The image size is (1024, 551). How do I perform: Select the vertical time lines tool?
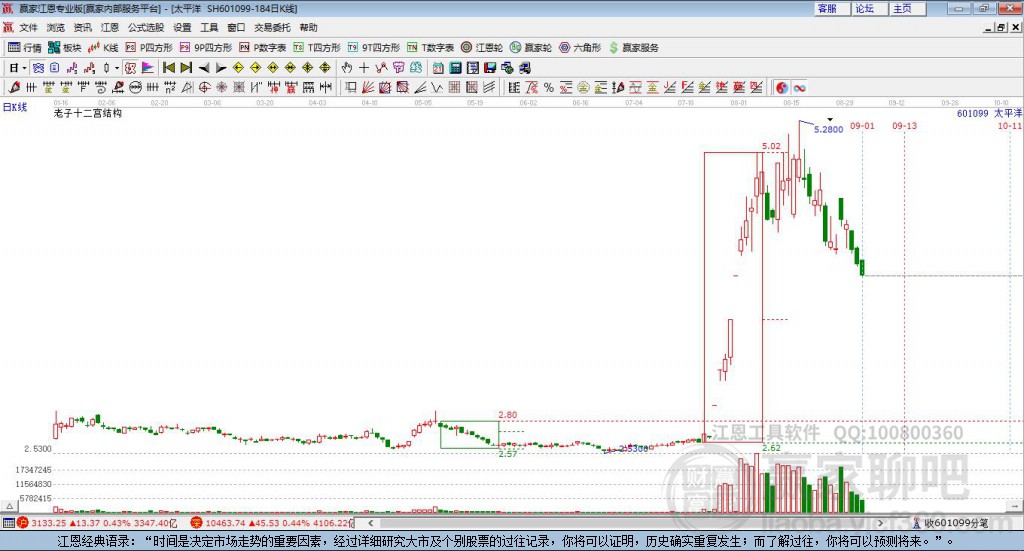31,87
